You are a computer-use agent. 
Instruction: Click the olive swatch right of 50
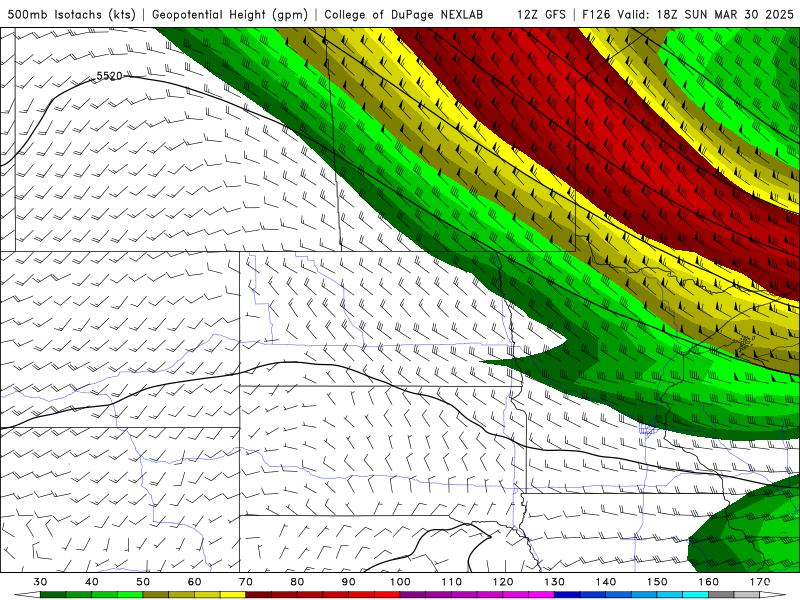pos(156,595)
